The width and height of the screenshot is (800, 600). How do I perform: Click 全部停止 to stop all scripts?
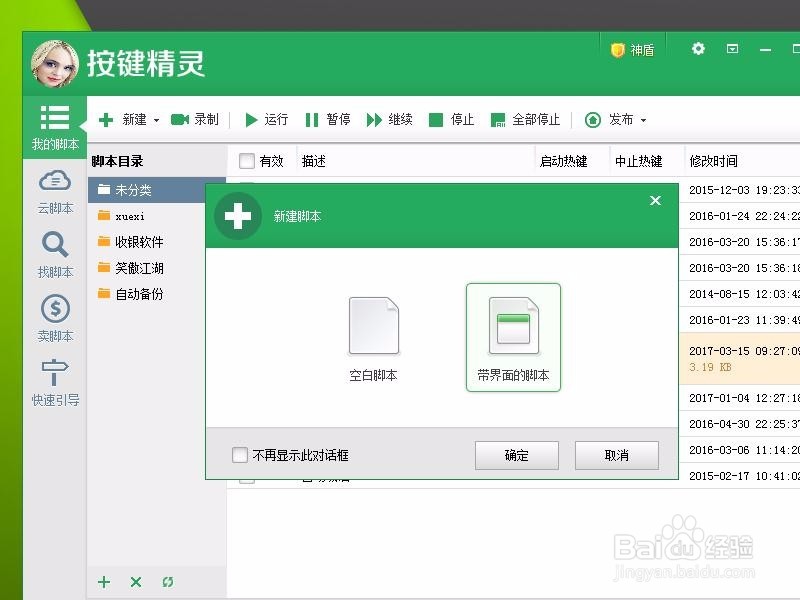[525, 119]
